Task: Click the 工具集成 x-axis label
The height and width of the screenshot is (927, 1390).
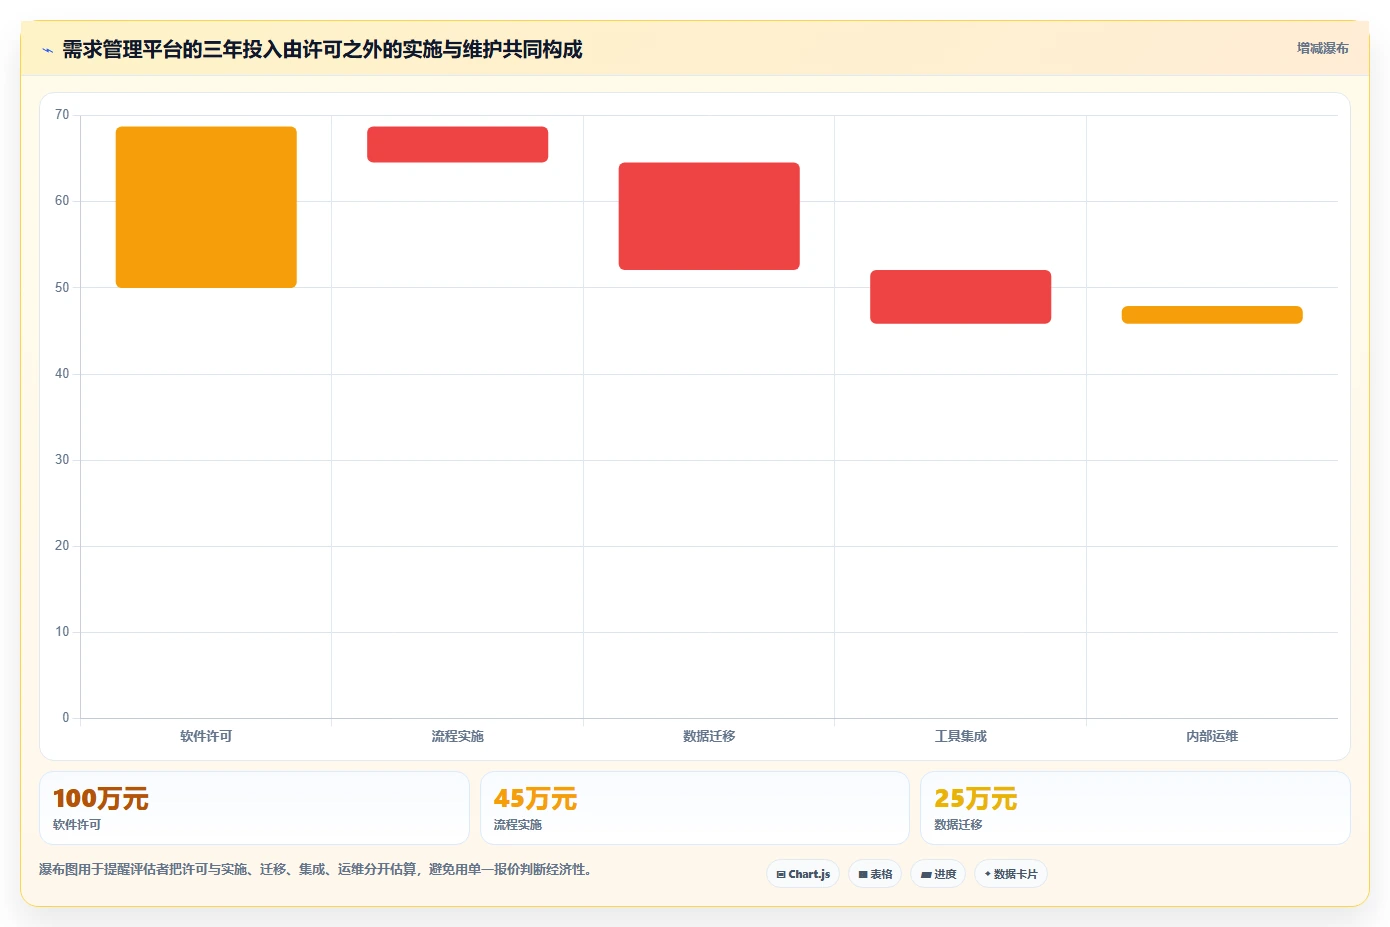Action: 960,736
